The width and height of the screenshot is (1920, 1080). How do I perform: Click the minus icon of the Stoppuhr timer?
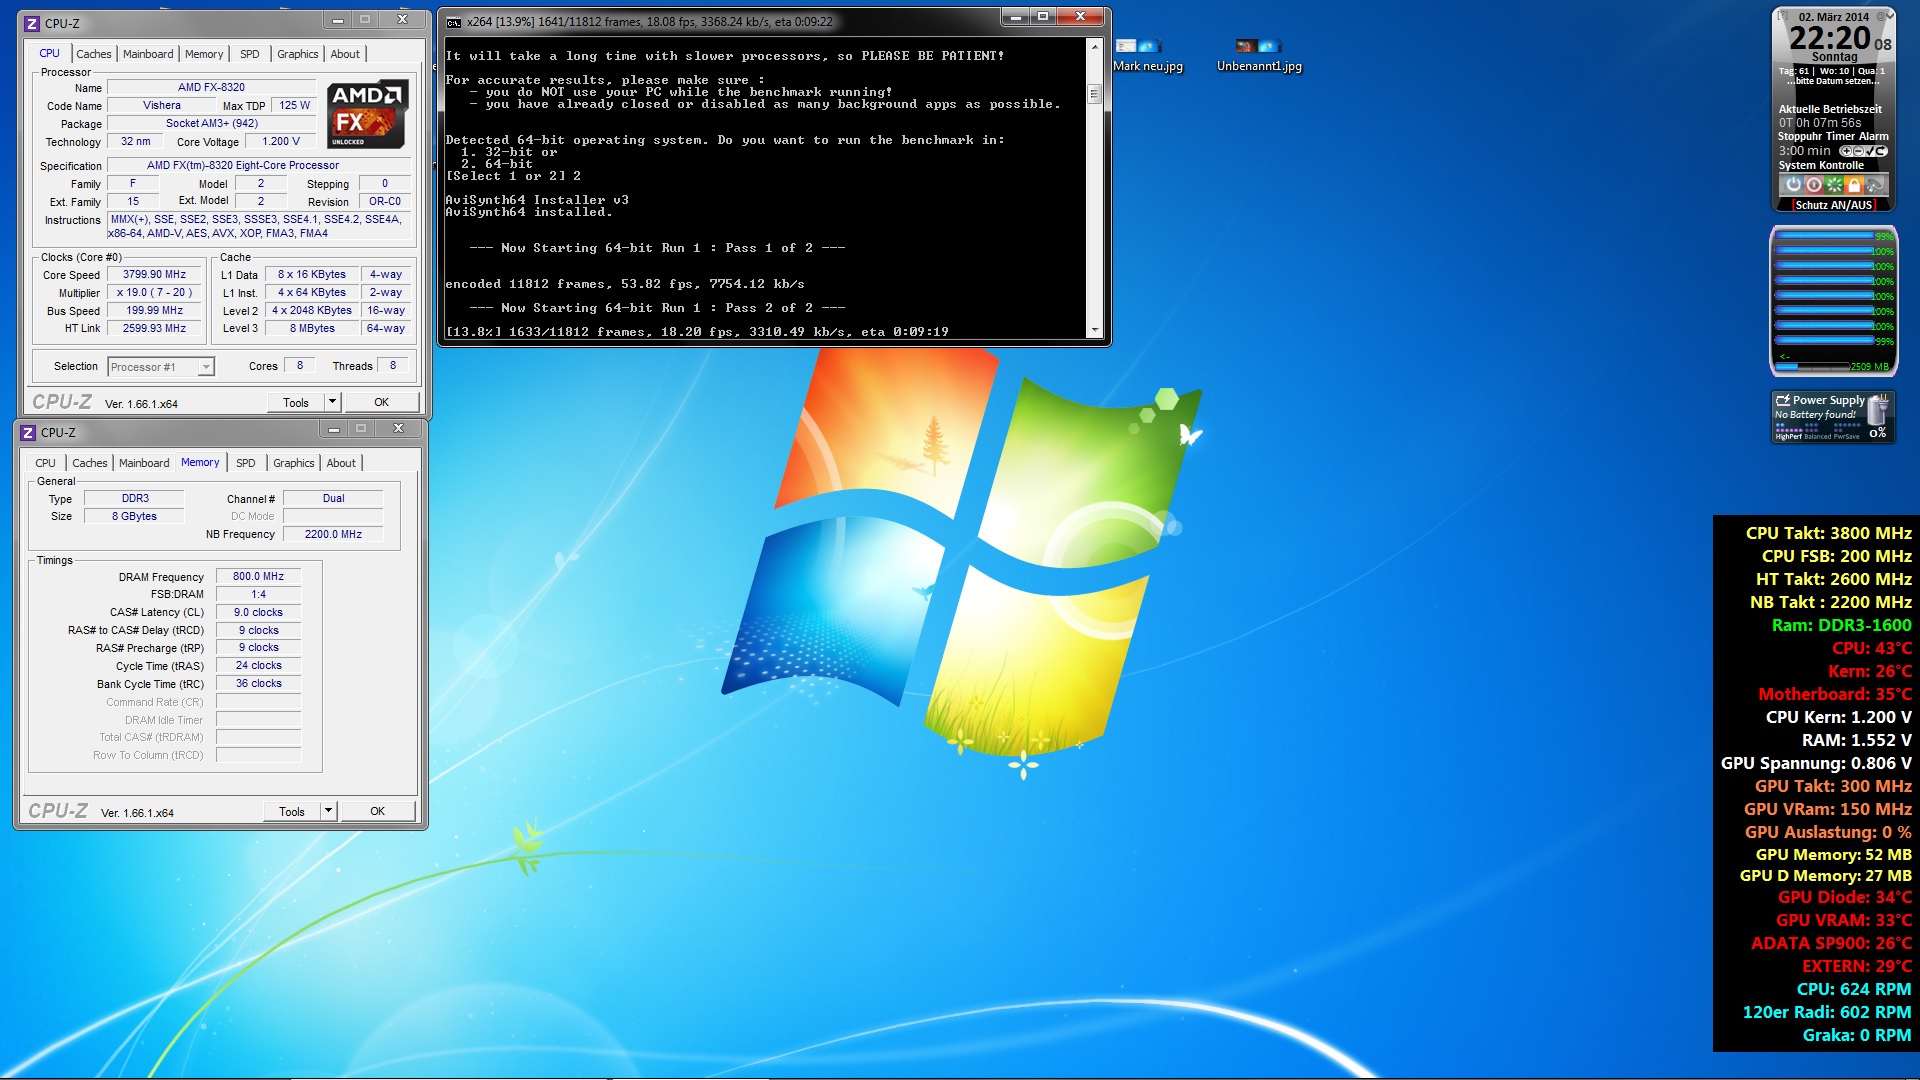click(x=1857, y=151)
